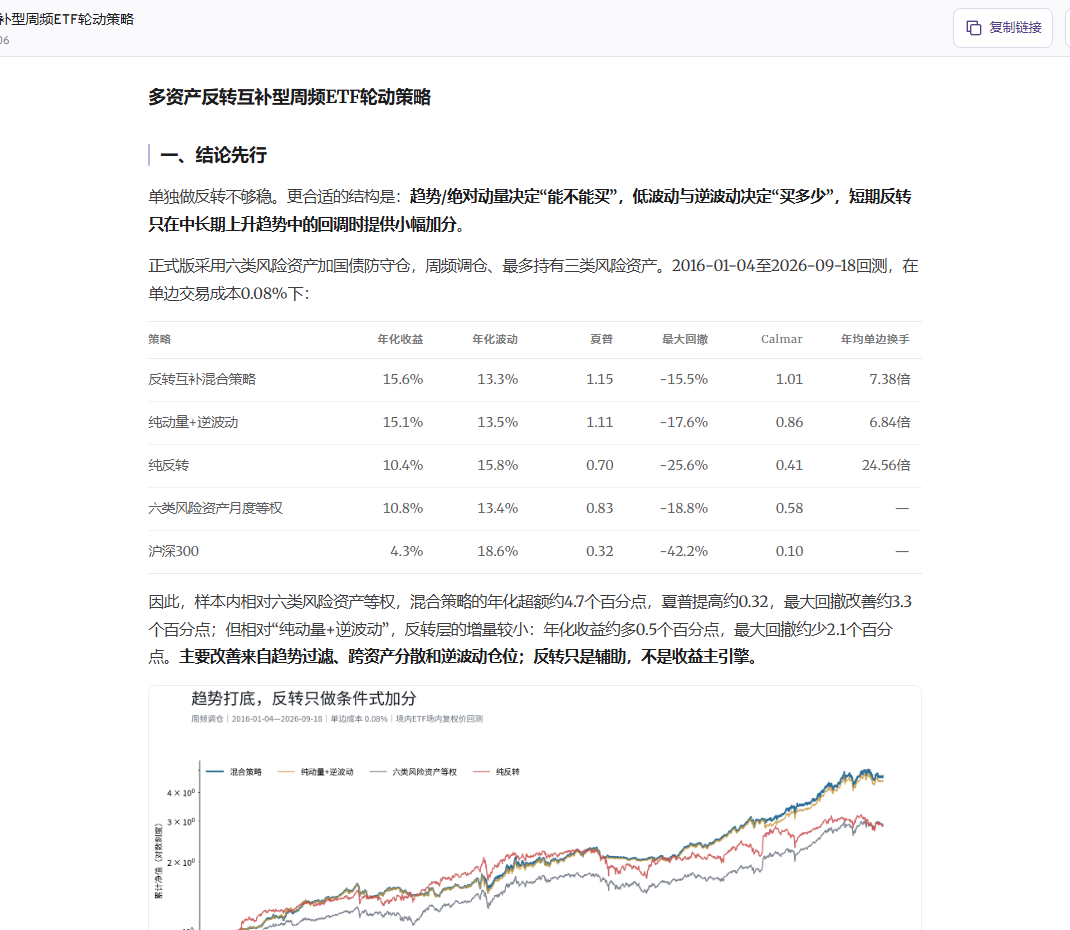The height and width of the screenshot is (930, 1070).
Task: Click the drawdown value -25.6%
Action: (684, 465)
